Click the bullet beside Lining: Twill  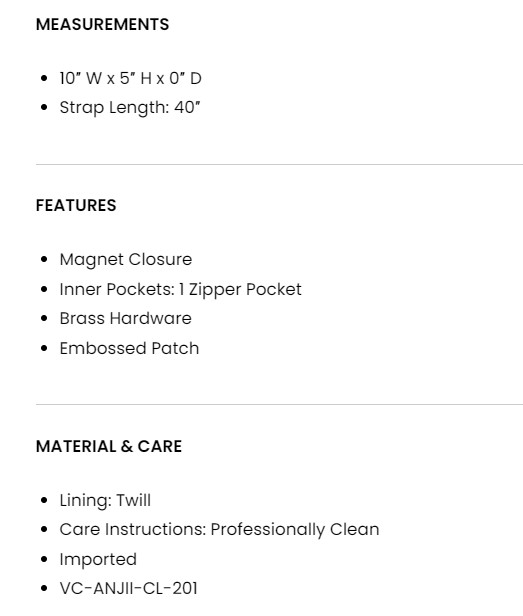[44, 500]
